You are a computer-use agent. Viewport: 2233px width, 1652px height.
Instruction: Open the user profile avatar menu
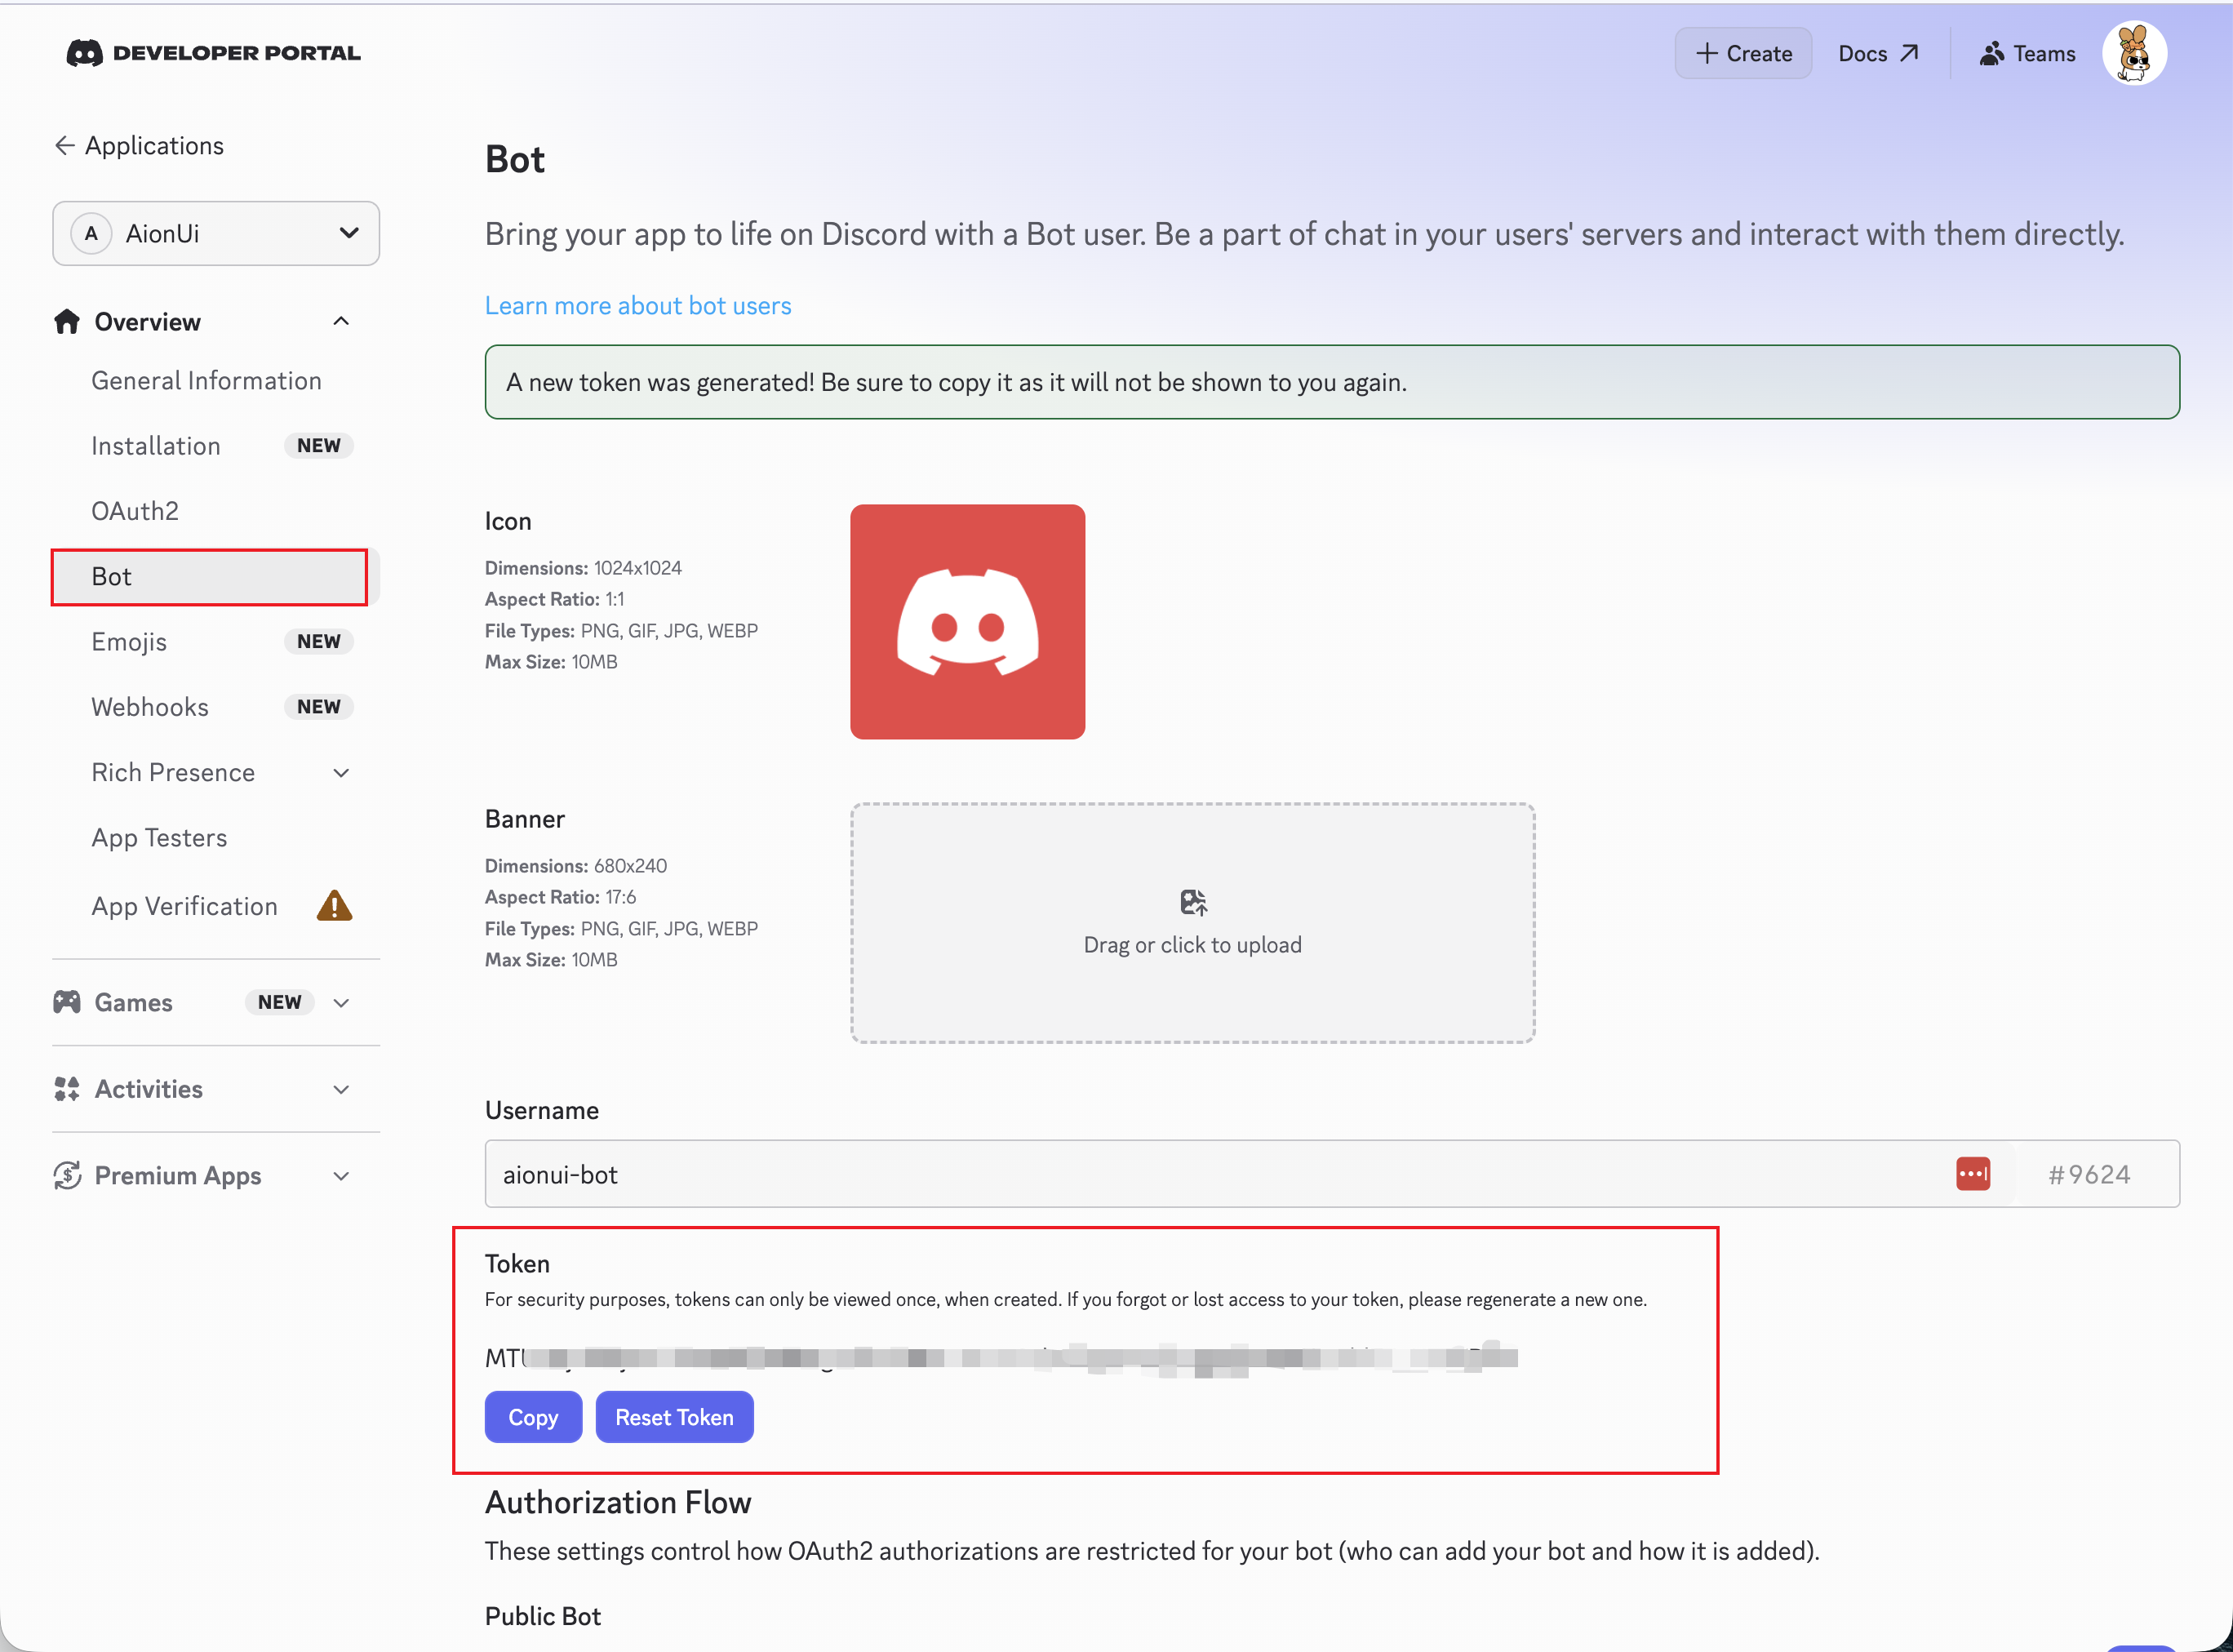pyautogui.click(x=2134, y=53)
